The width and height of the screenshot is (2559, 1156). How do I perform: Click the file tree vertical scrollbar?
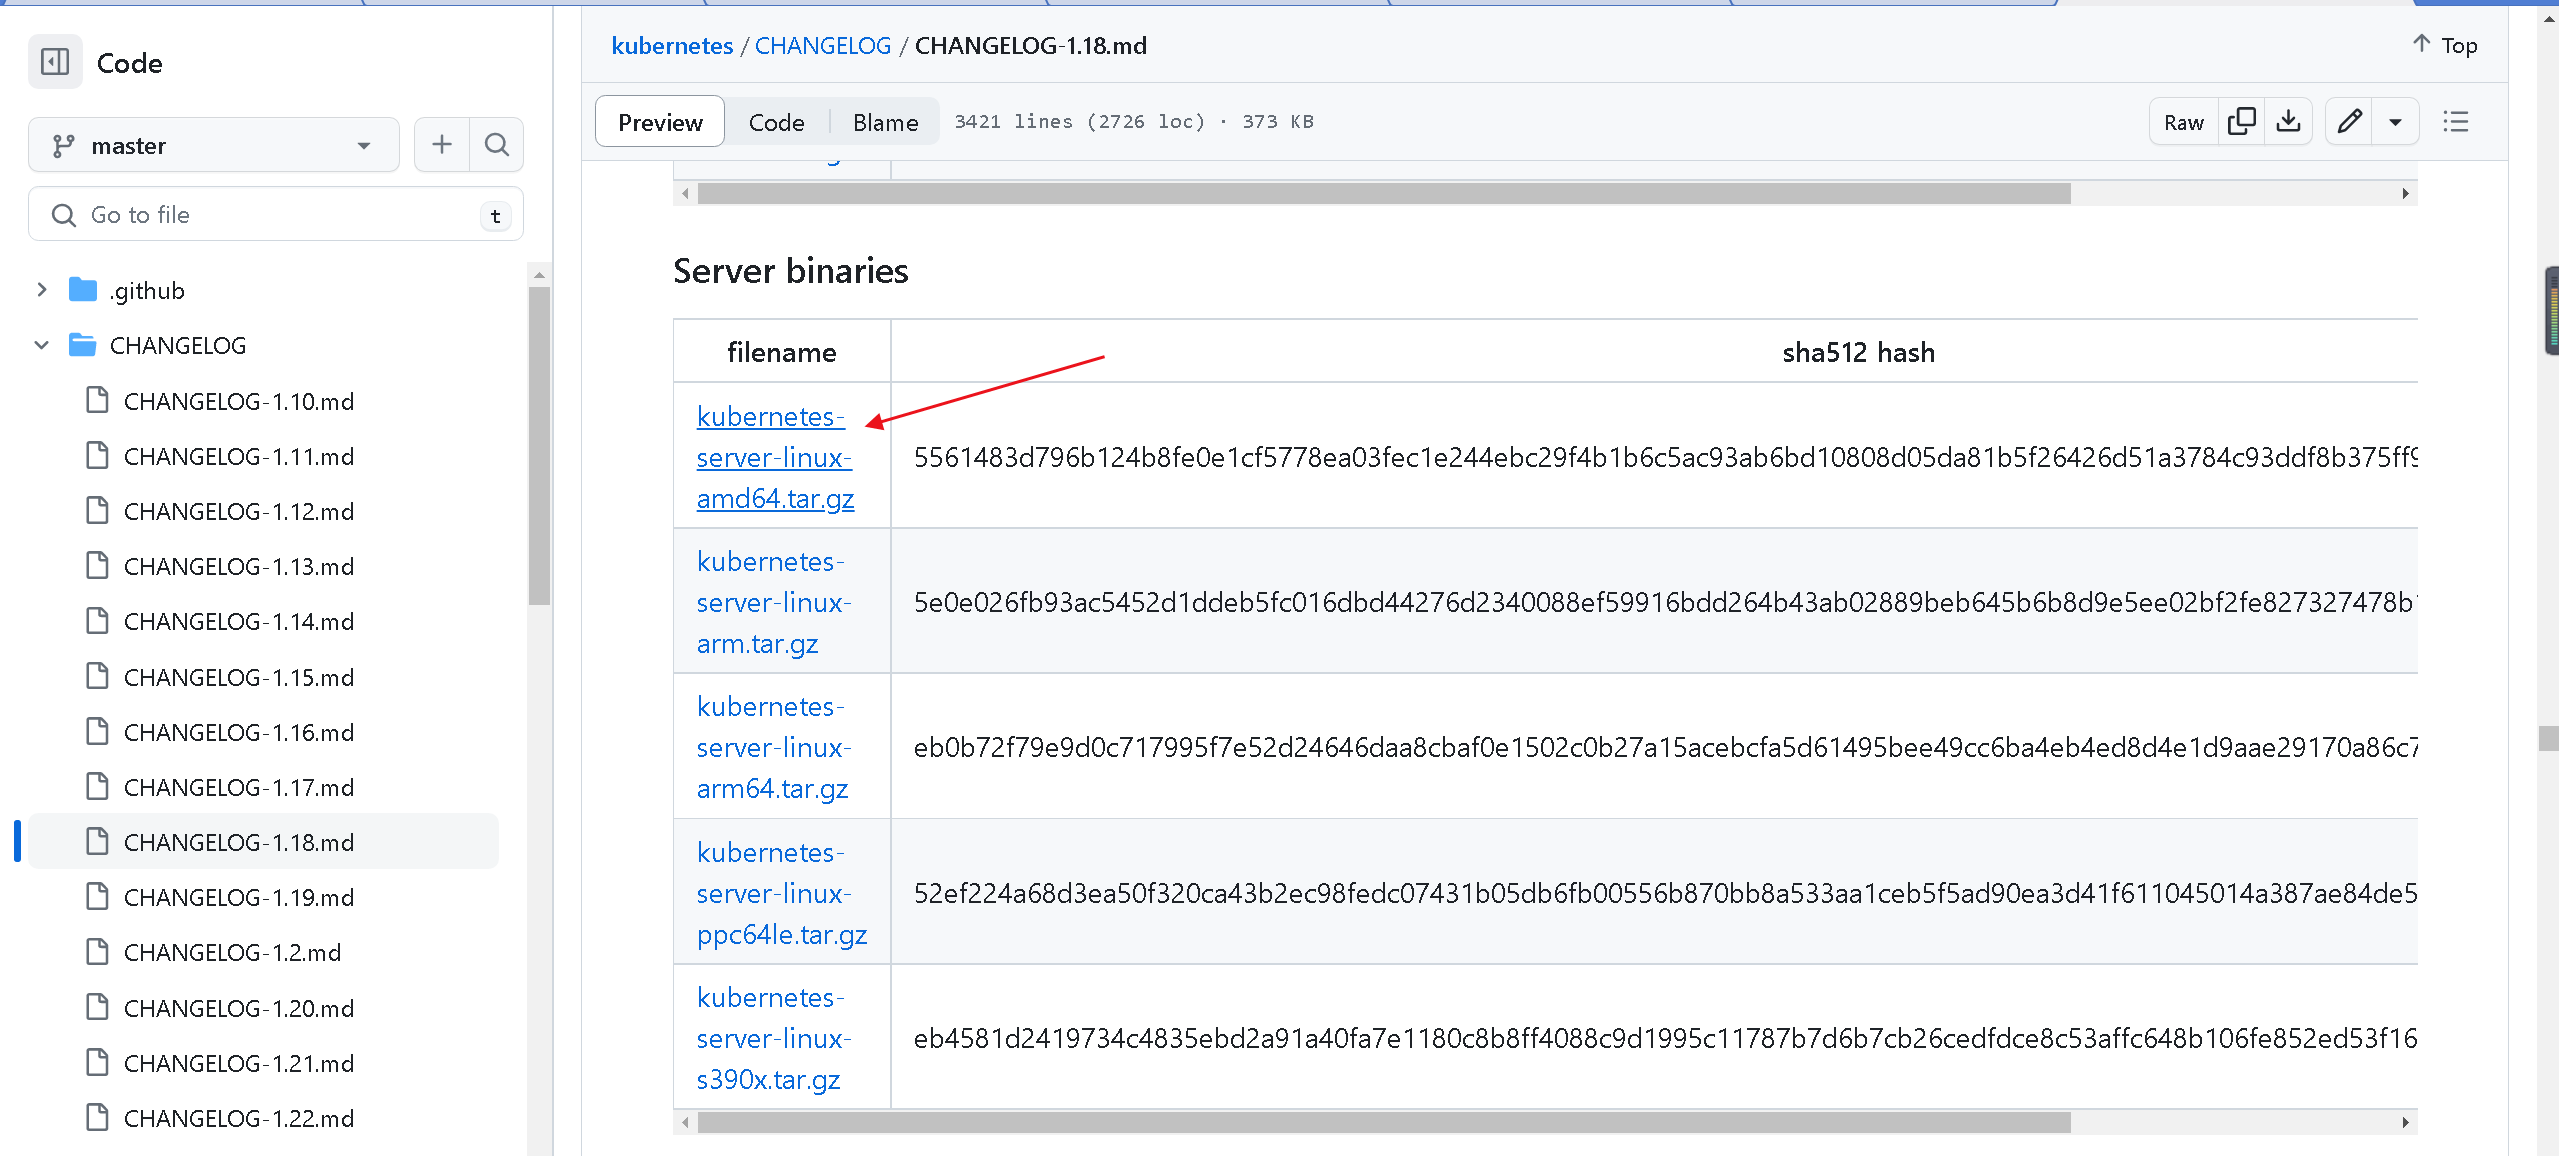point(539,446)
